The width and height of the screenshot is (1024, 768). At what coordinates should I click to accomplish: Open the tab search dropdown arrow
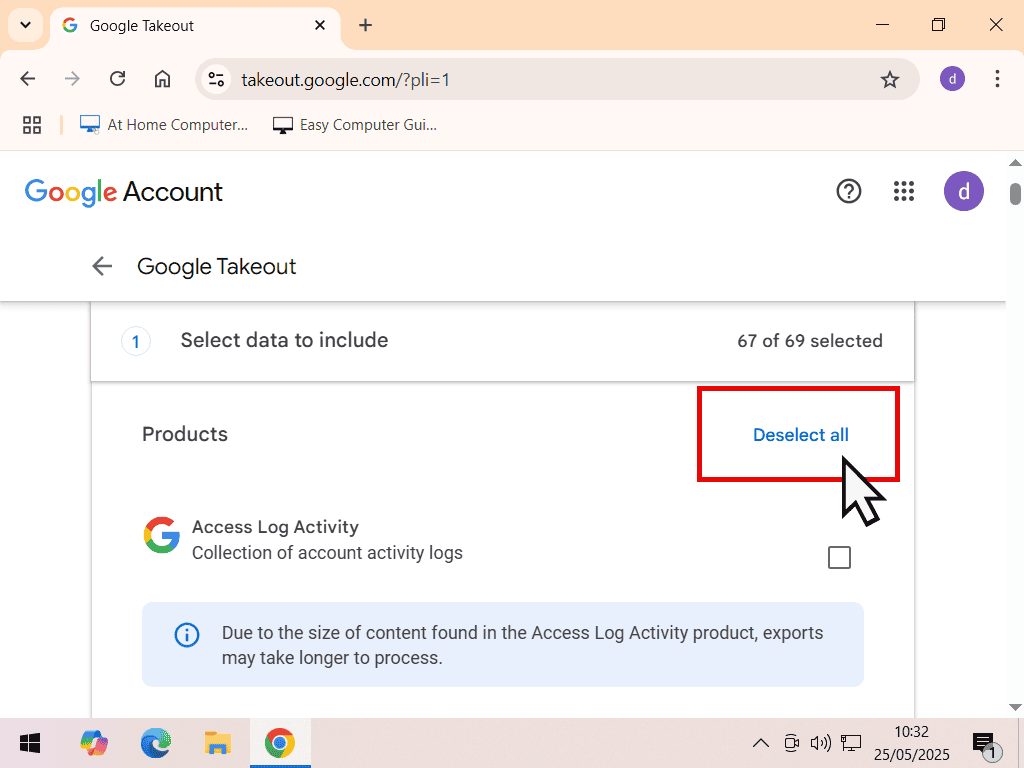[25, 25]
